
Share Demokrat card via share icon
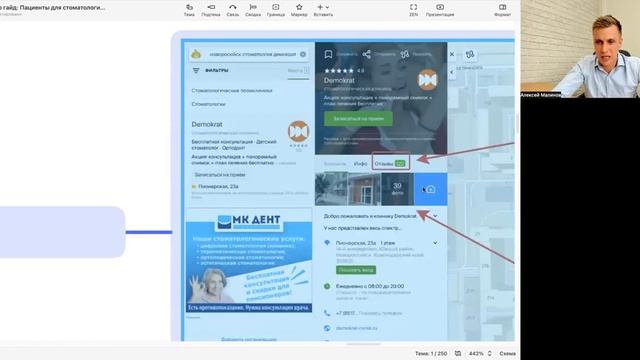367,54
